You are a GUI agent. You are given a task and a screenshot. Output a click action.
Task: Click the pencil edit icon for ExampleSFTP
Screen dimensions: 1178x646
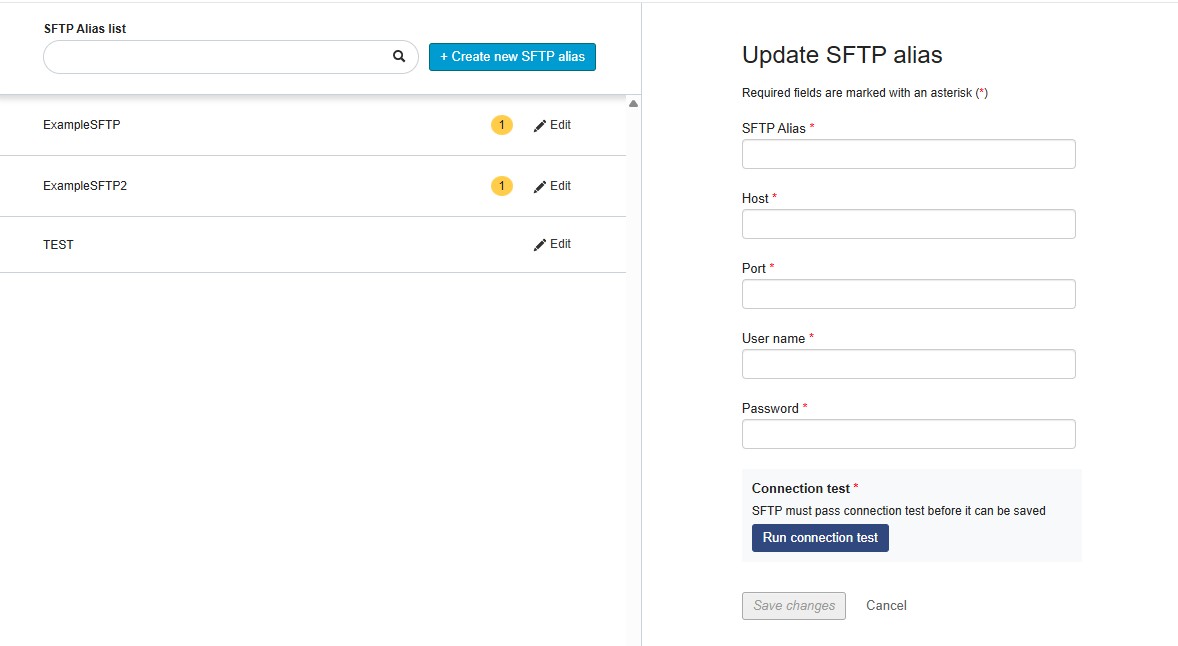point(540,126)
